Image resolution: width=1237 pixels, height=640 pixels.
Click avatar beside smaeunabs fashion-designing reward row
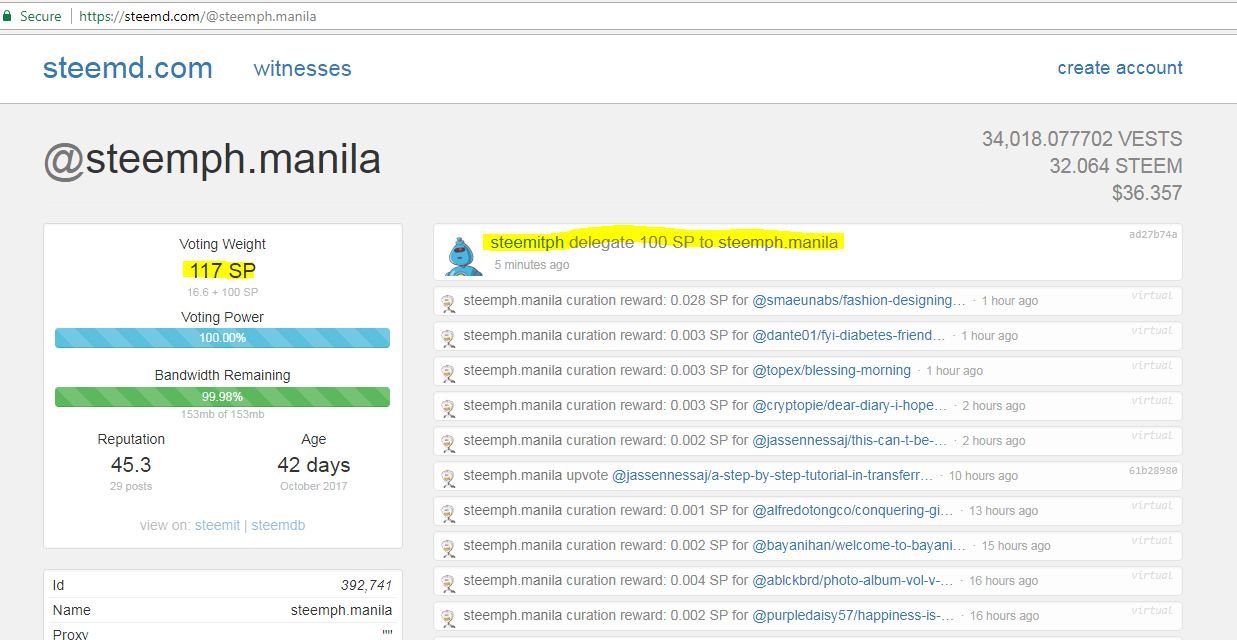tap(449, 301)
